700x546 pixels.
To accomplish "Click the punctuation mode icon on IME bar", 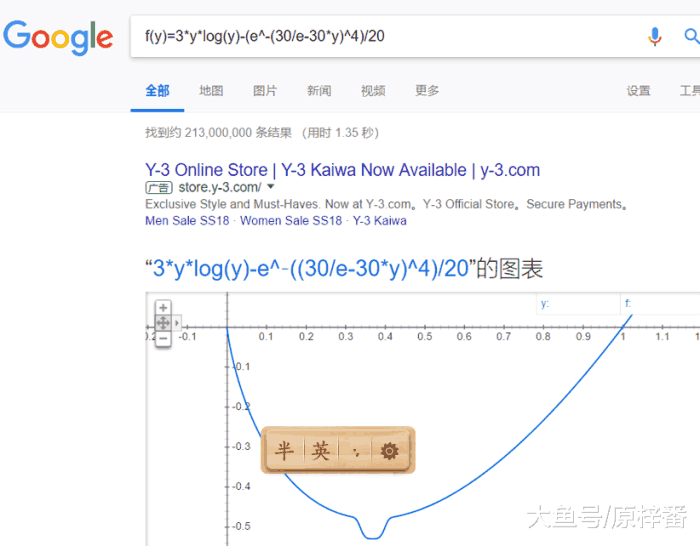I will (355, 452).
